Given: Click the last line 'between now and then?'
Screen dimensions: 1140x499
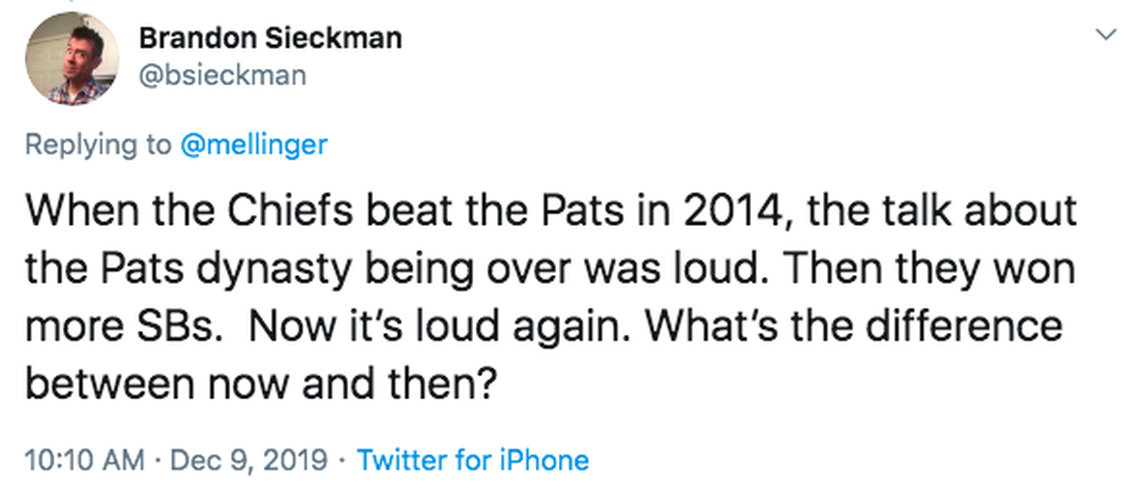Looking at the screenshot, I should pos(262,383).
